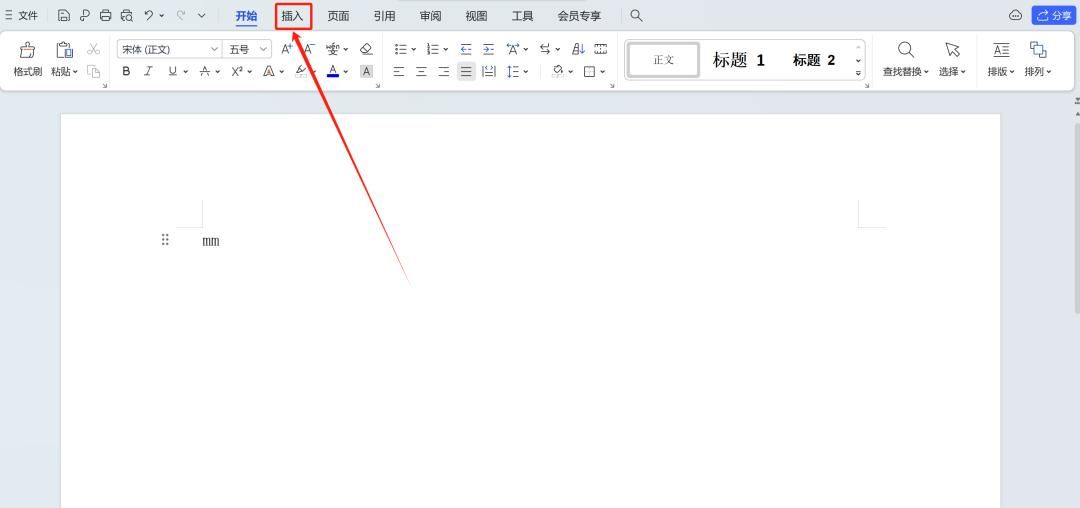Open the 工具 tab
Viewport: 1080px width, 508px height.
tap(523, 16)
